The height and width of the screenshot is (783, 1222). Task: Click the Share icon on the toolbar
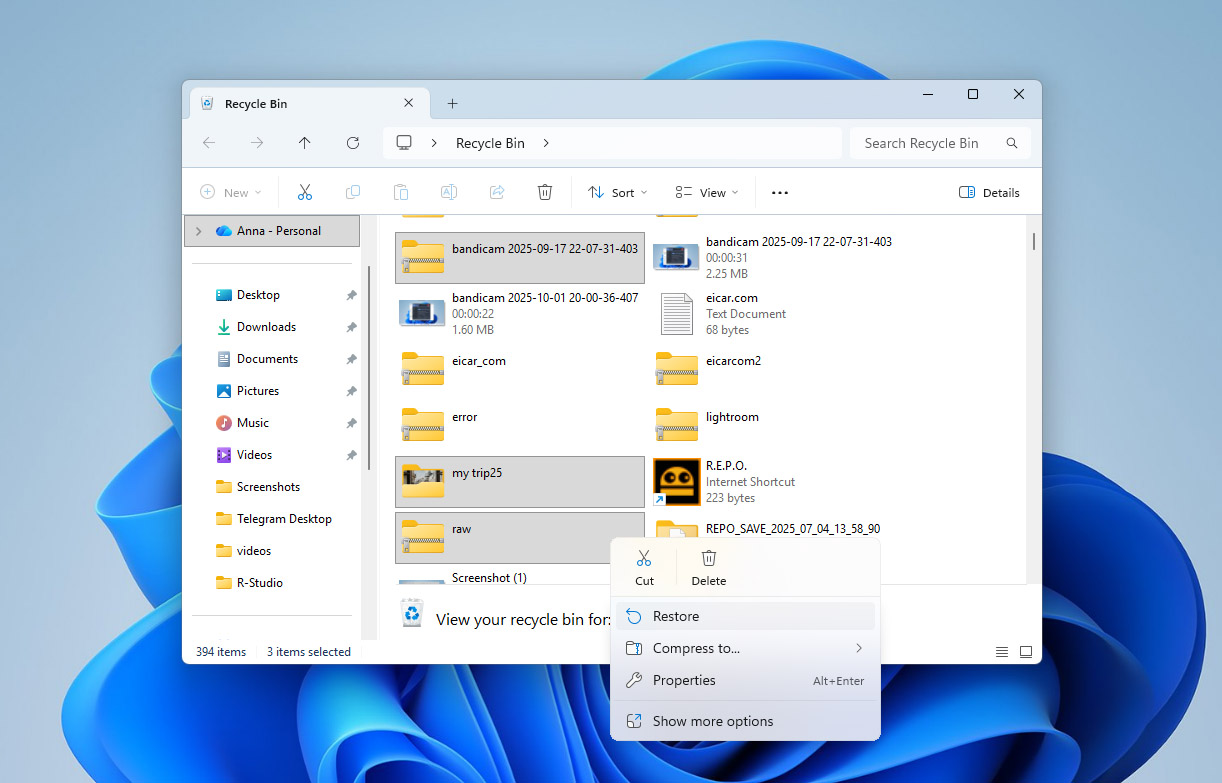pyautogui.click(x=497, y=191)
